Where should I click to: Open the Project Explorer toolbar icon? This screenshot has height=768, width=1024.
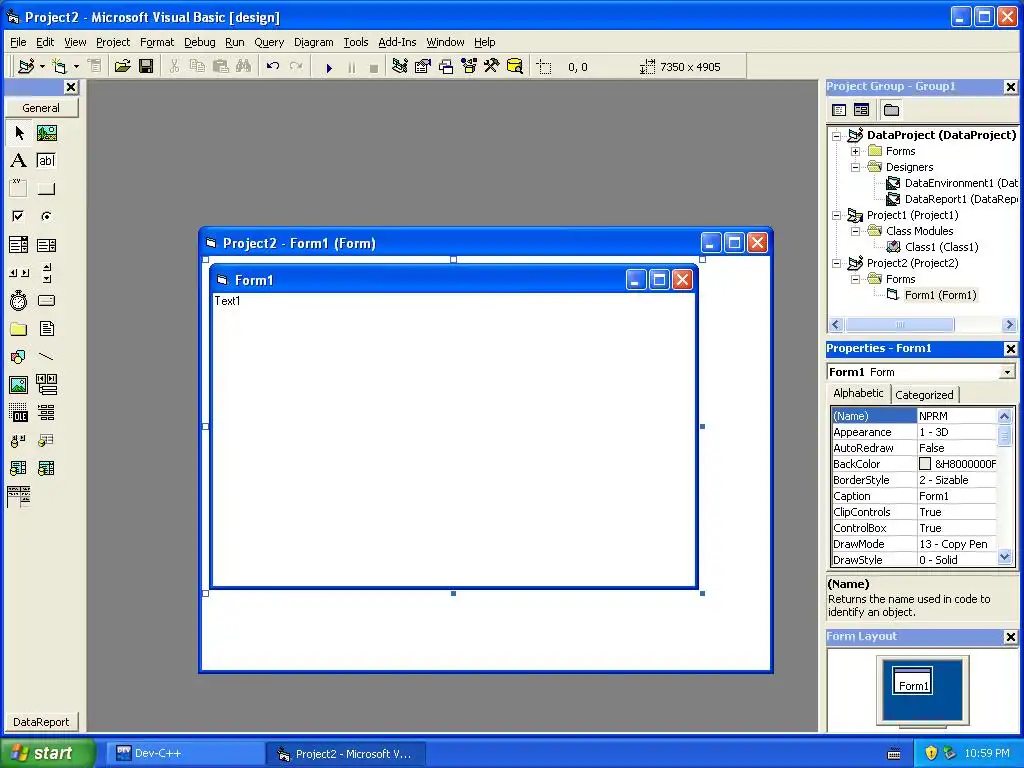click(x=400, y=67)
